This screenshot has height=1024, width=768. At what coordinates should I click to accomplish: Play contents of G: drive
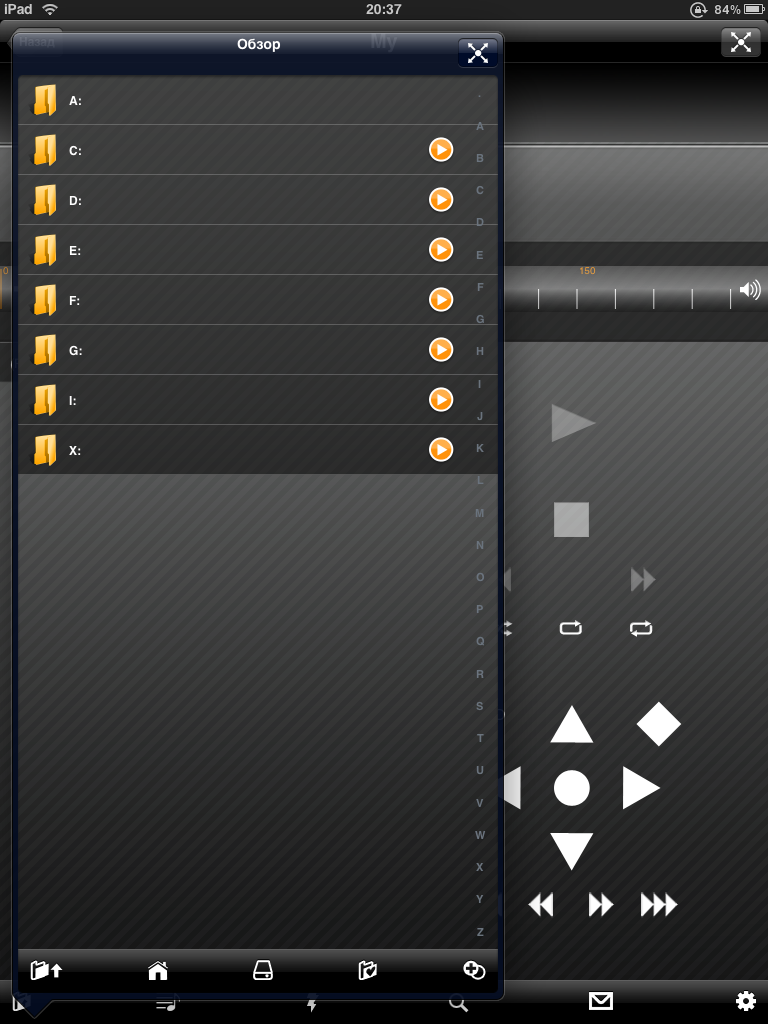(x=441, y=350)
